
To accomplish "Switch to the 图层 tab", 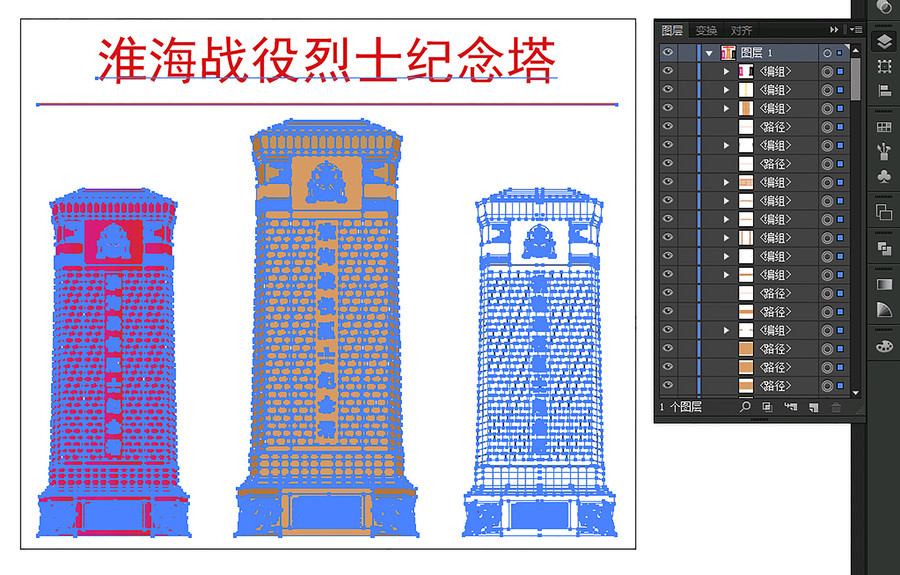I will pyautogui.click(x=672, y=30).
